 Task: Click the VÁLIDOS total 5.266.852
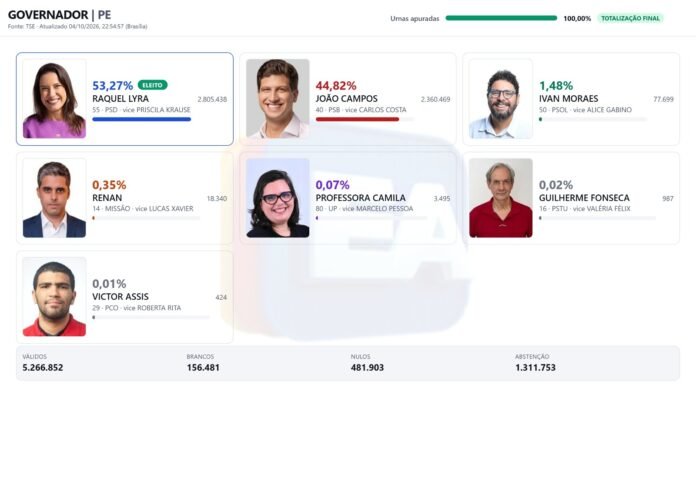tap(43, 367)
